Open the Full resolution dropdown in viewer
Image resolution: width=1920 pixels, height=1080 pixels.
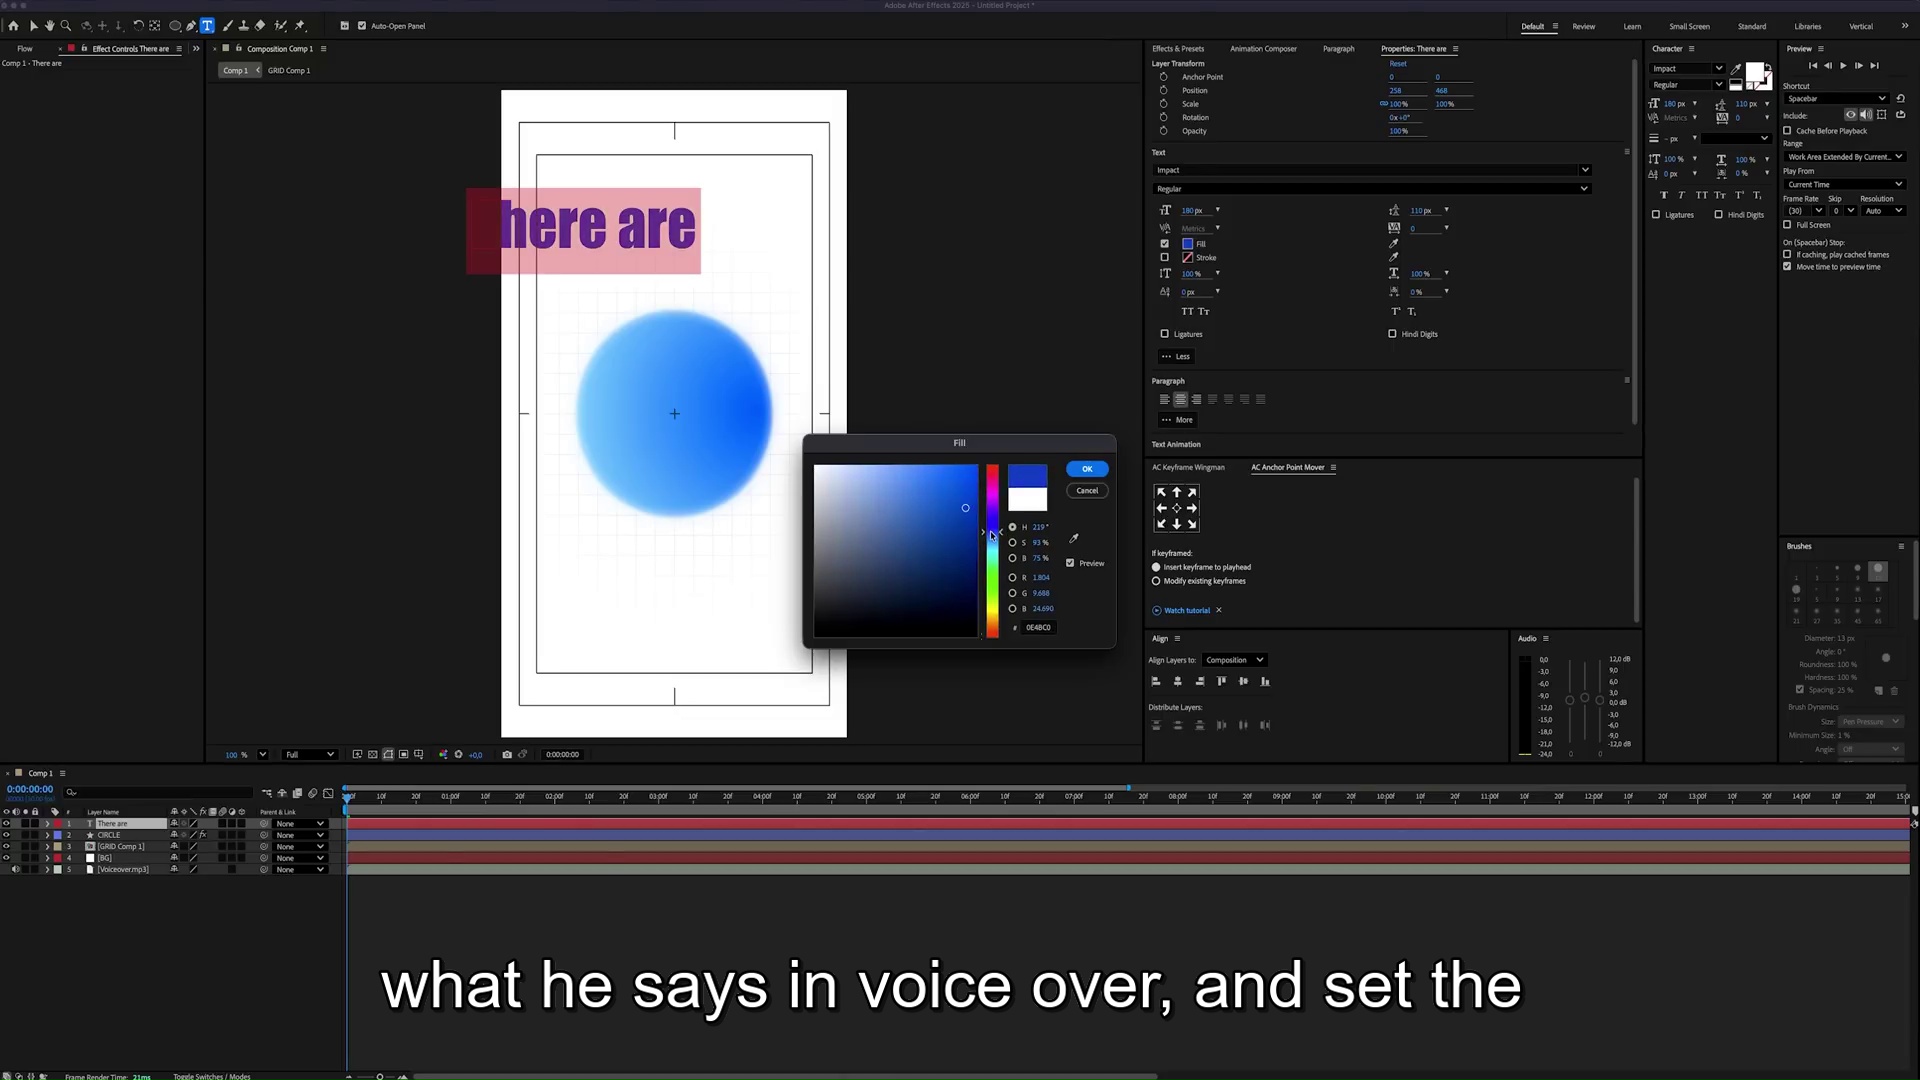(x=309, y=755)
